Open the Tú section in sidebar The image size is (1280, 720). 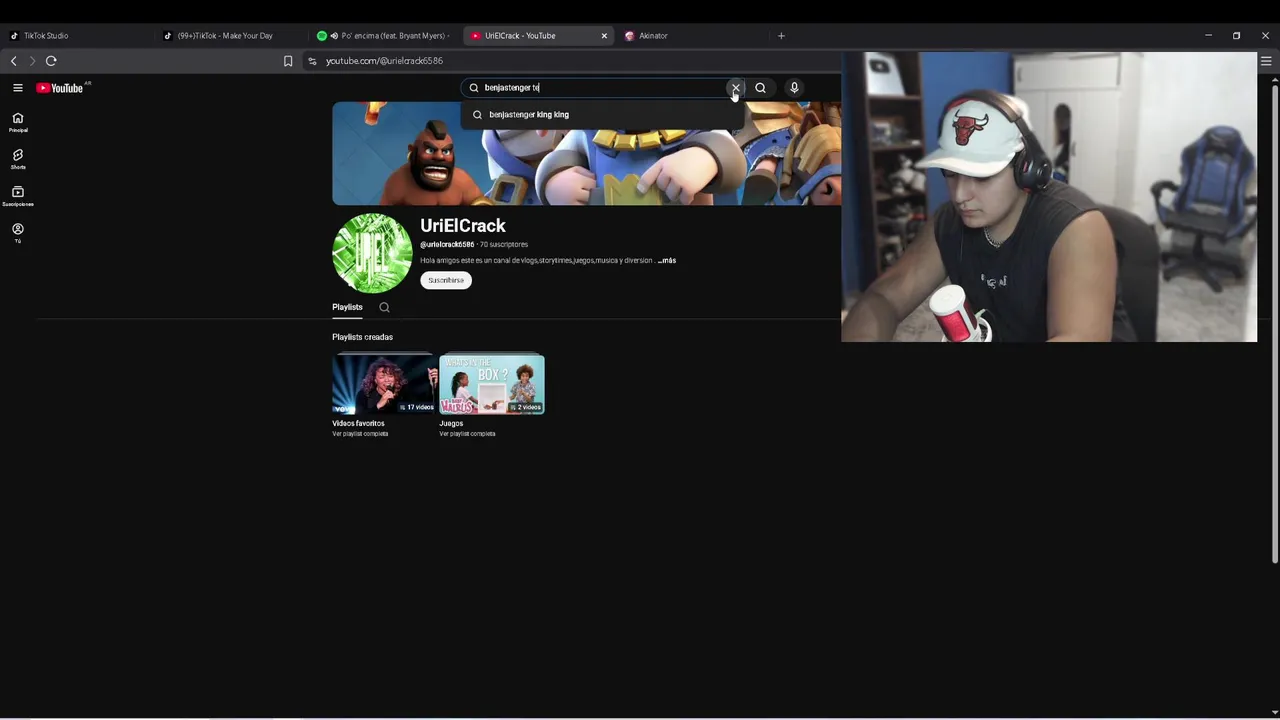coord(17,233)
